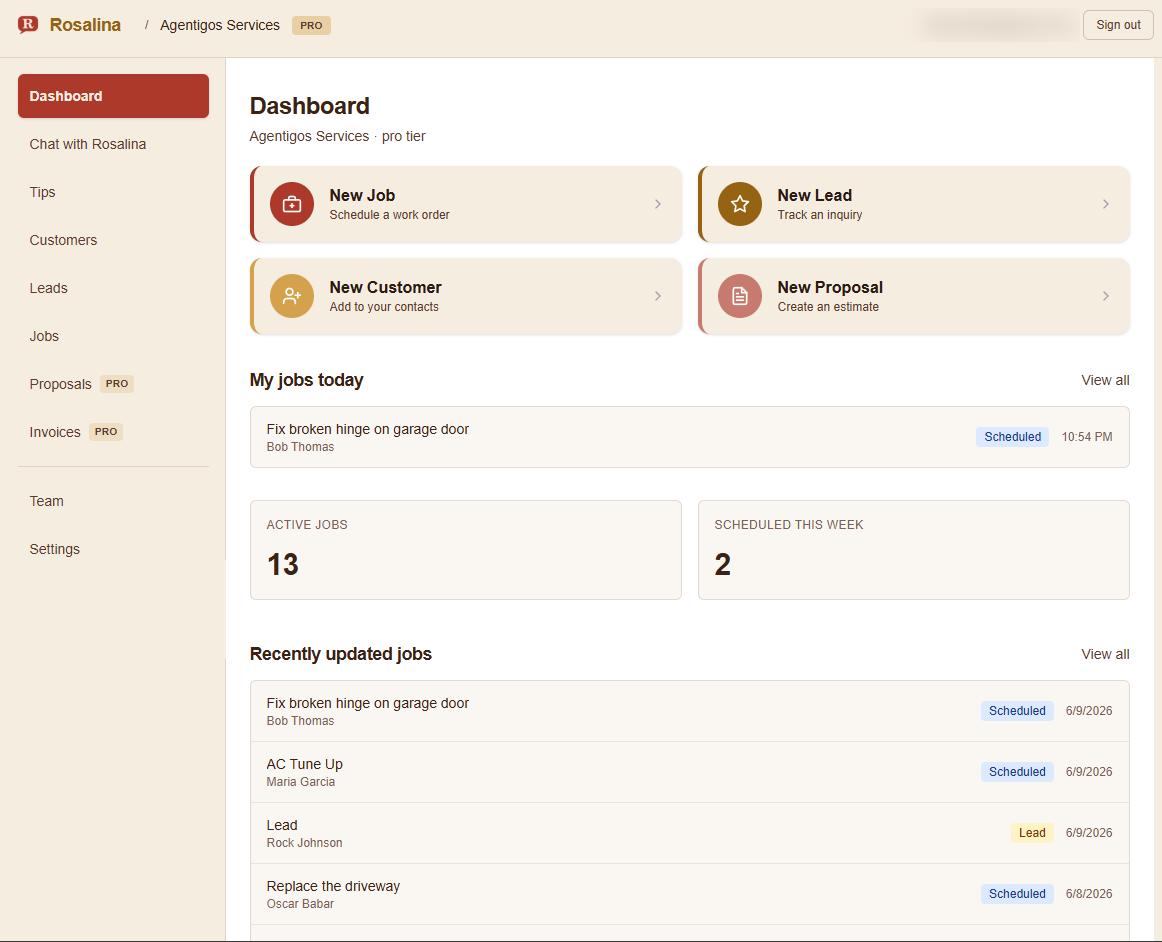Click the PRO badge beside Agentigos Services
Screen dimensions: 1162x942
tap(311, 25)
